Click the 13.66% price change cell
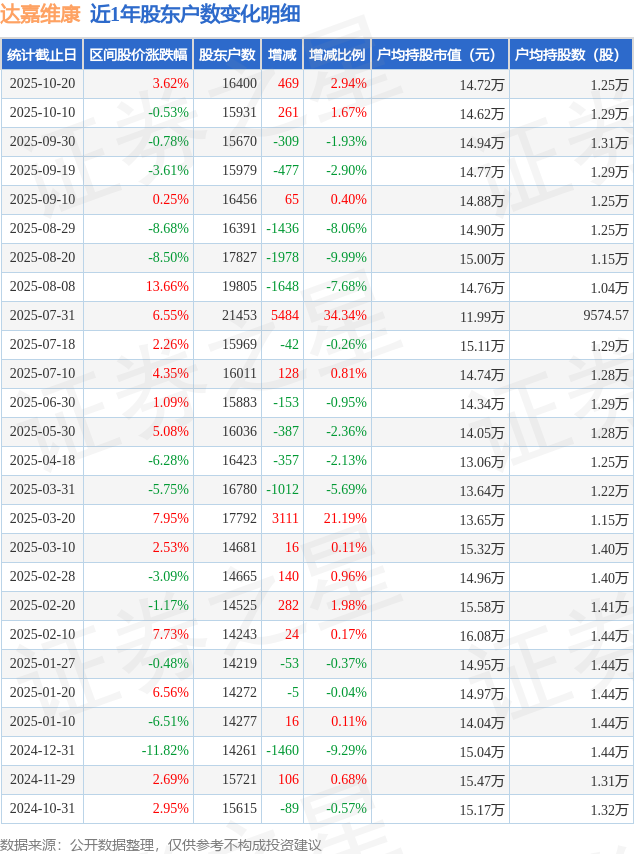Viewport: 634px width, 854px height. (167, 286)
